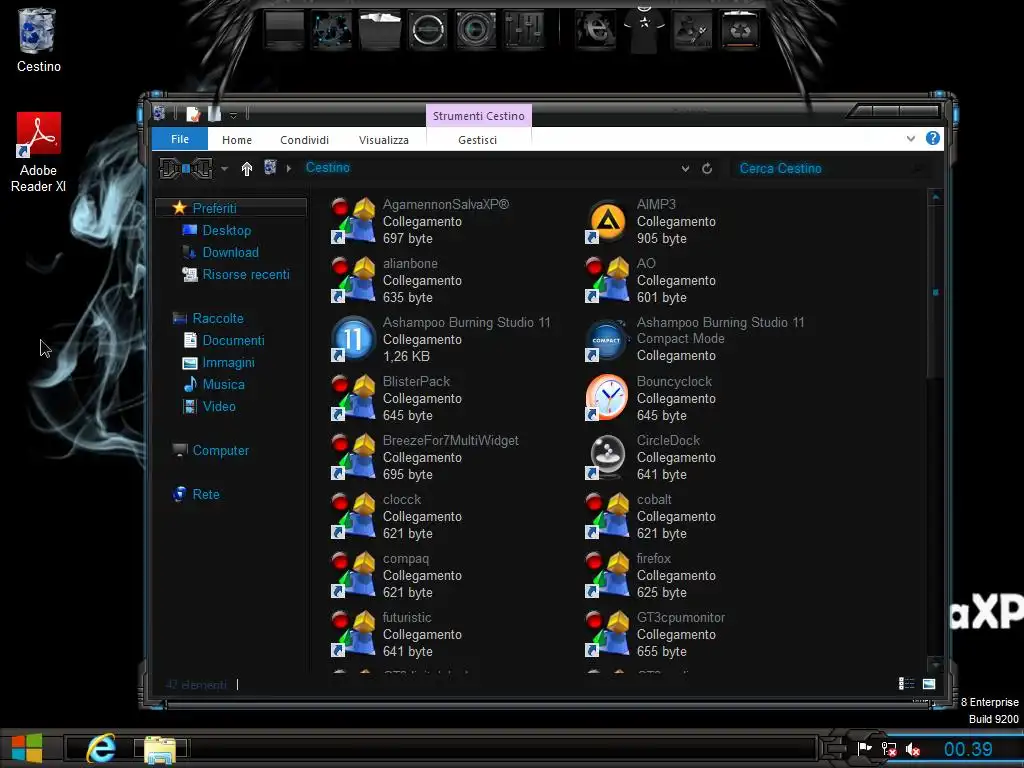
Task: Open Video library
Action: click(219, 406)
